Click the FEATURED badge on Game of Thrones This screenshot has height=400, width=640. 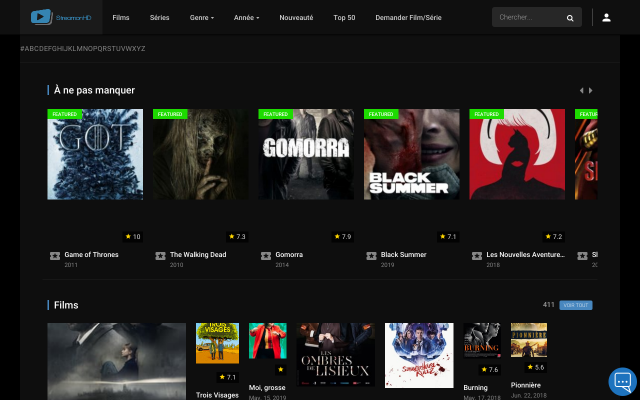[x=64, y=114]
